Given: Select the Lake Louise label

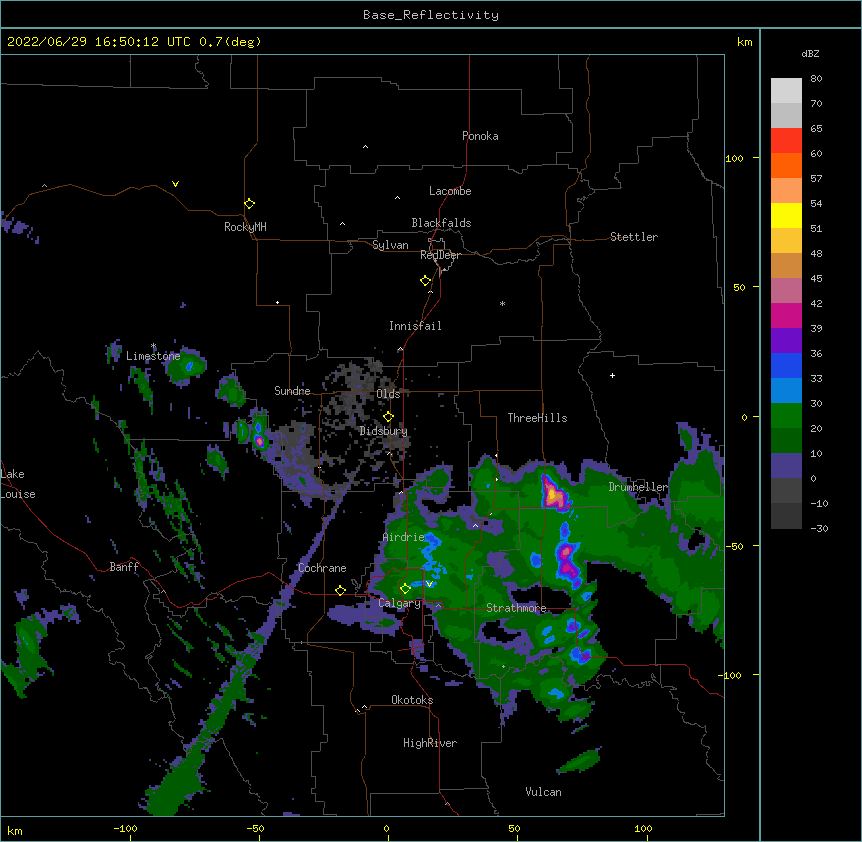Looking at the screenshot, I should 18,484.
